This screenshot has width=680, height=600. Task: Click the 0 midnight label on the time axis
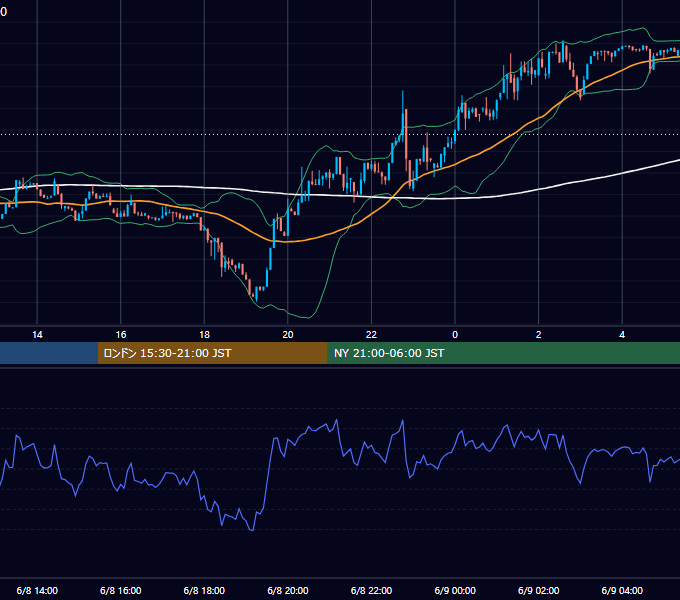click(455, 334)
